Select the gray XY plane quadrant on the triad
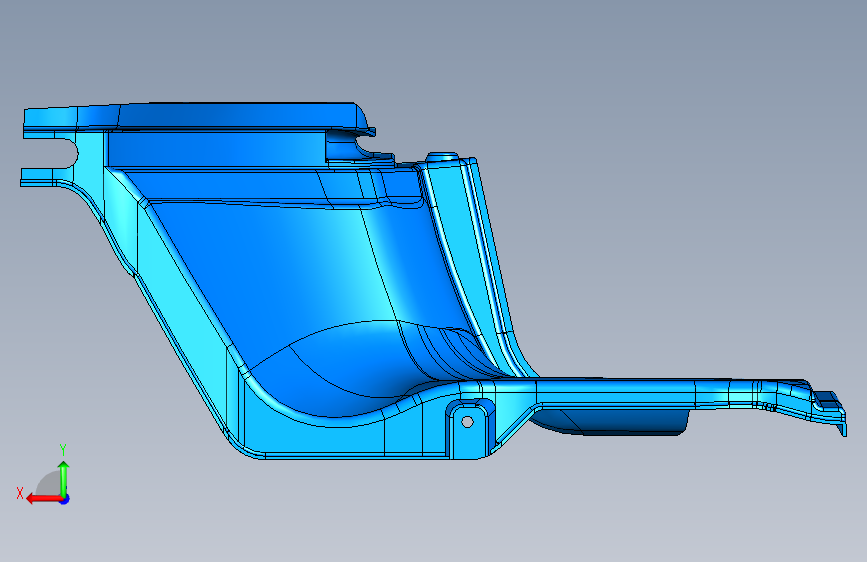867x562 pixels. coord(48,484)
